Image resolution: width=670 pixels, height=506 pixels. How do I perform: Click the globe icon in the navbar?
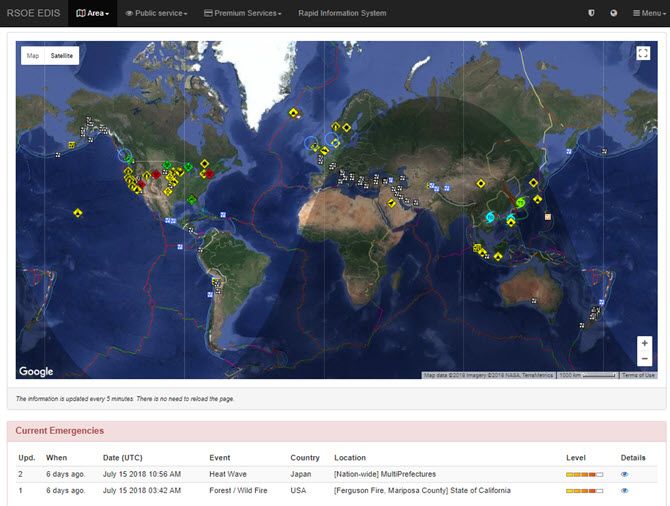coord(613,13)
